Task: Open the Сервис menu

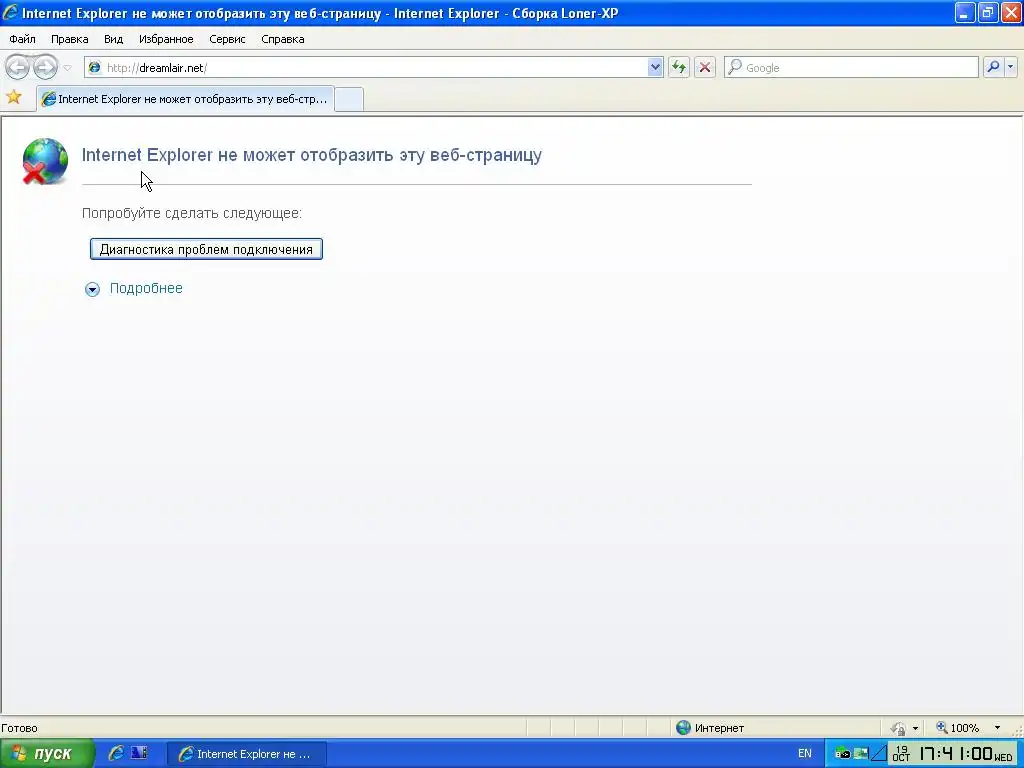Action: point(227,39)
